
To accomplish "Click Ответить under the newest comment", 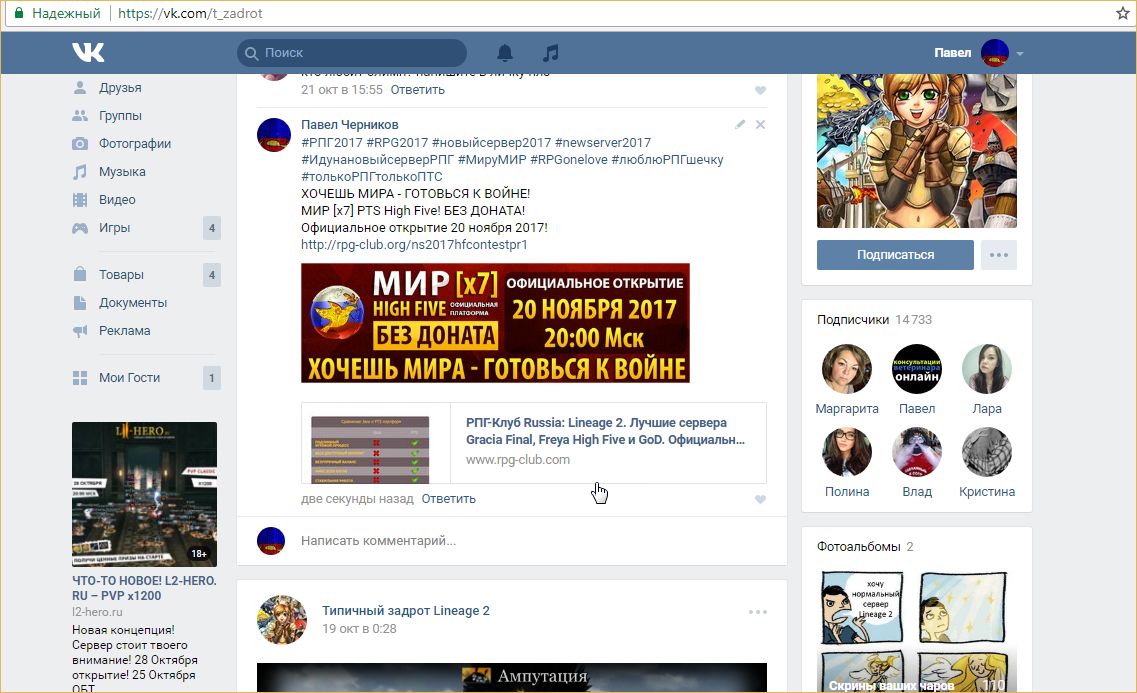I will point(448,499).
